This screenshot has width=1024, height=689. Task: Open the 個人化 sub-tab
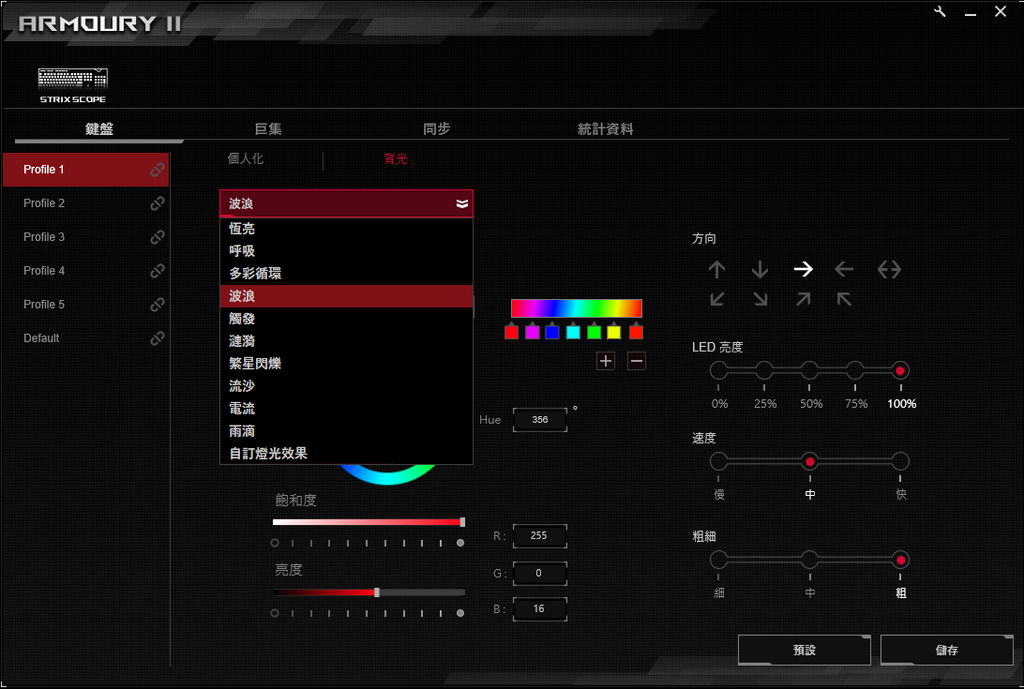click(246, 159)
